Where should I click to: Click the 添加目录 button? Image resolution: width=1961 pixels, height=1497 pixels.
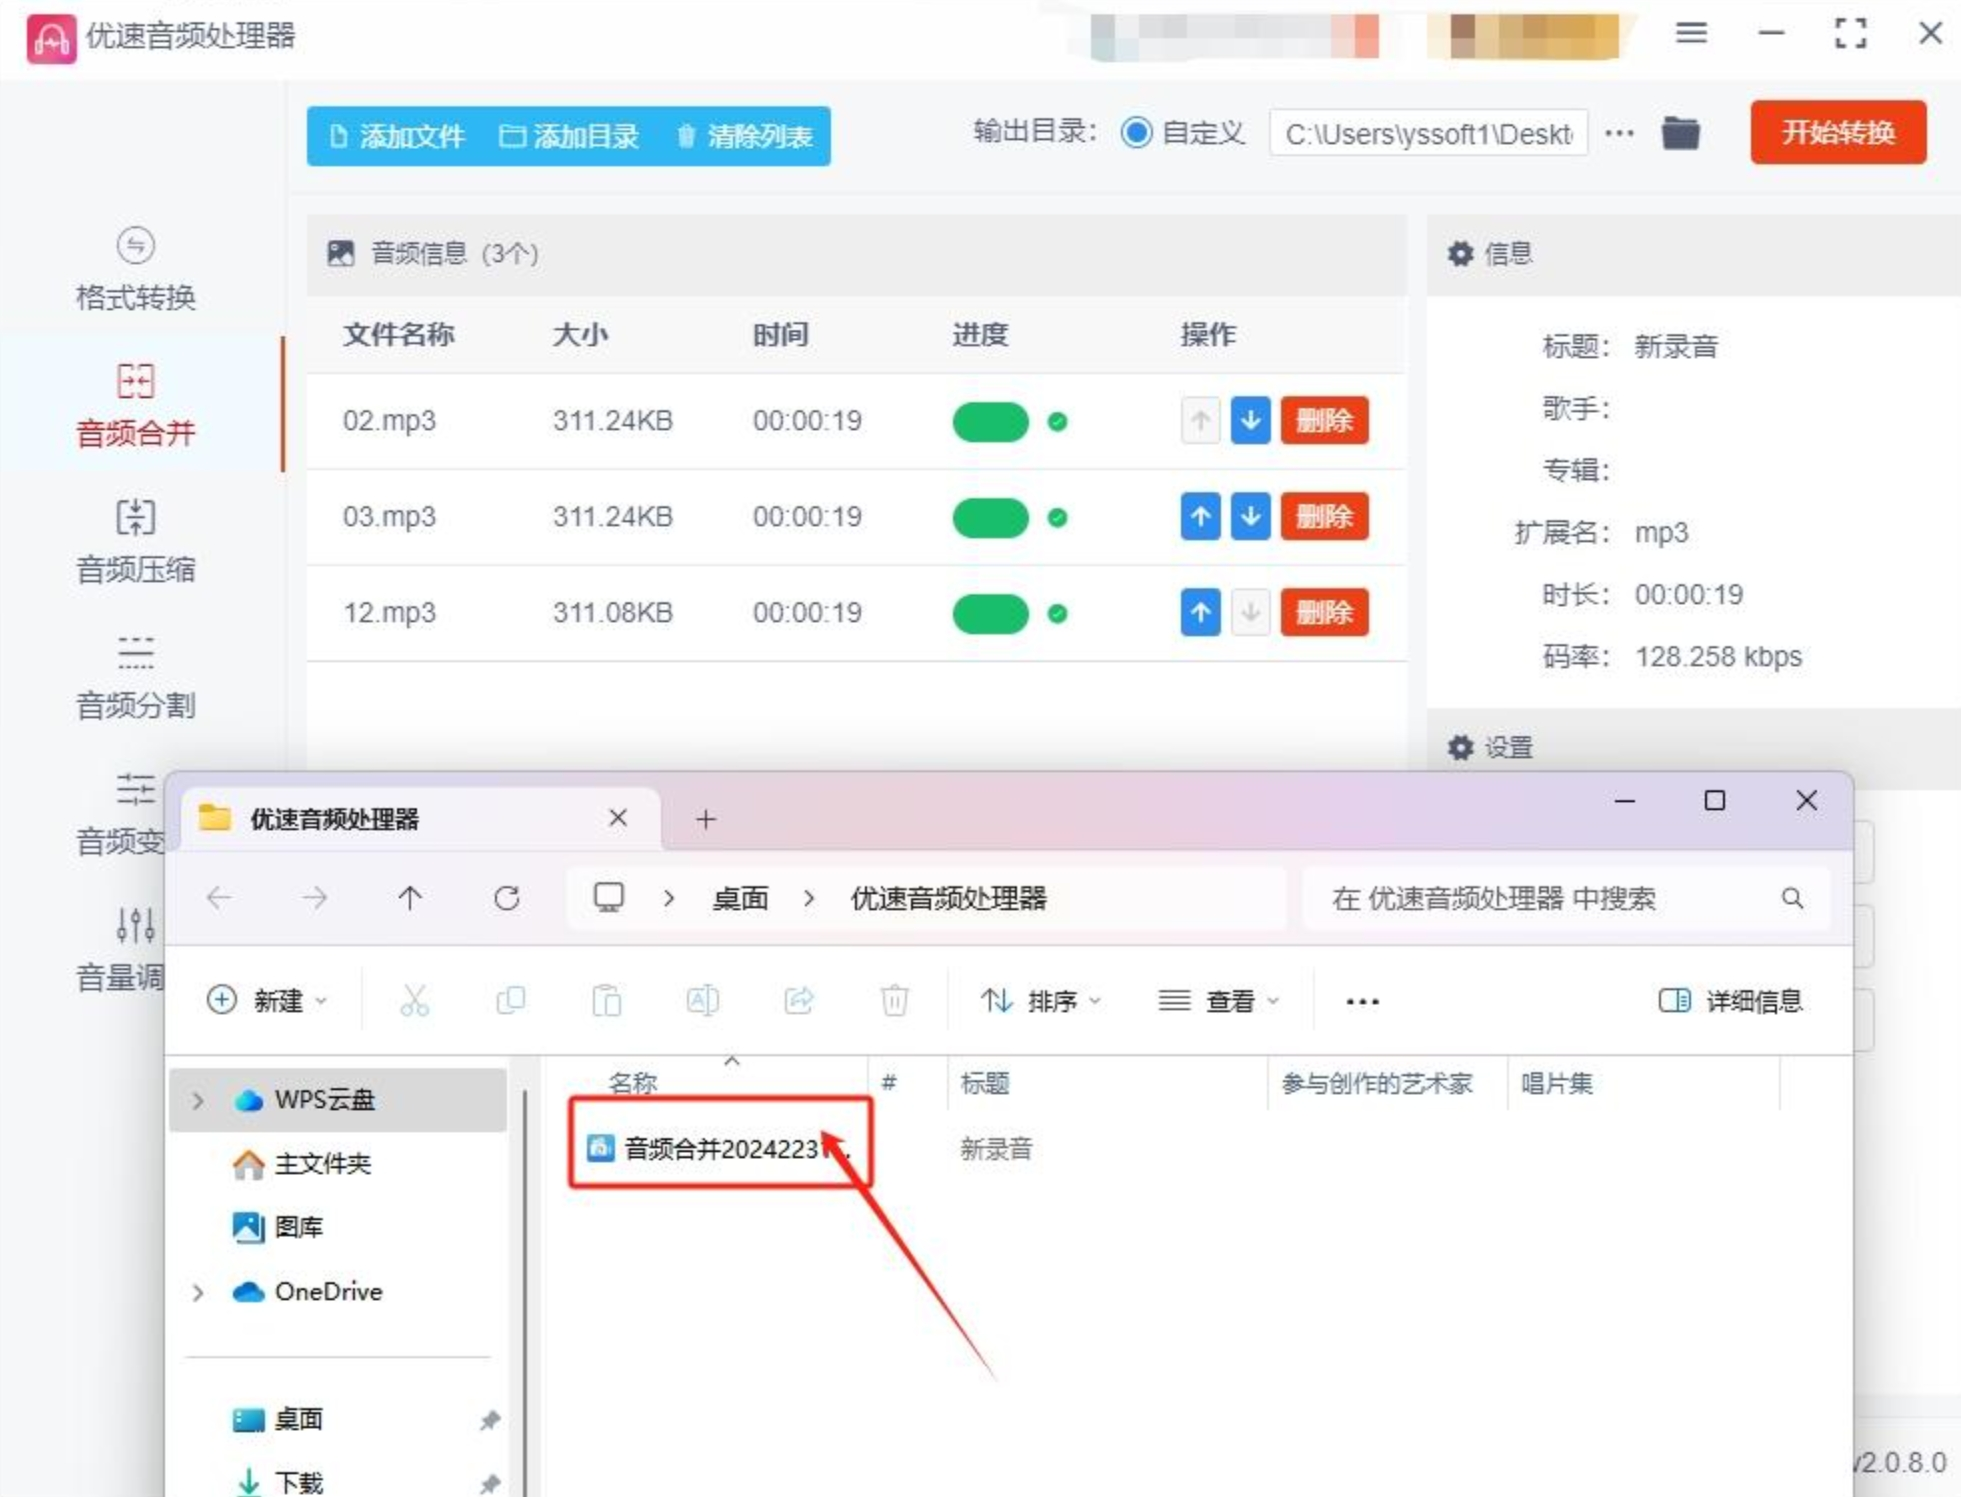569,136
